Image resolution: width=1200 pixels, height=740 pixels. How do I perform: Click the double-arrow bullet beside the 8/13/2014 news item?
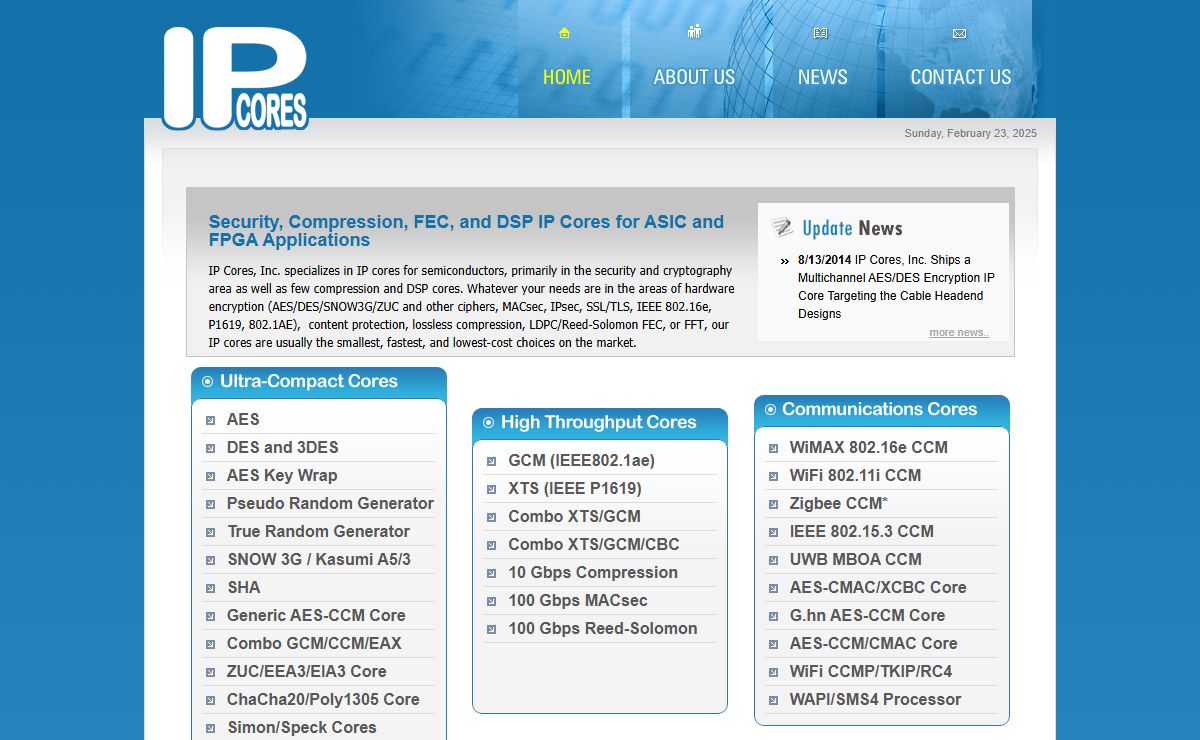tap(785, 261)
